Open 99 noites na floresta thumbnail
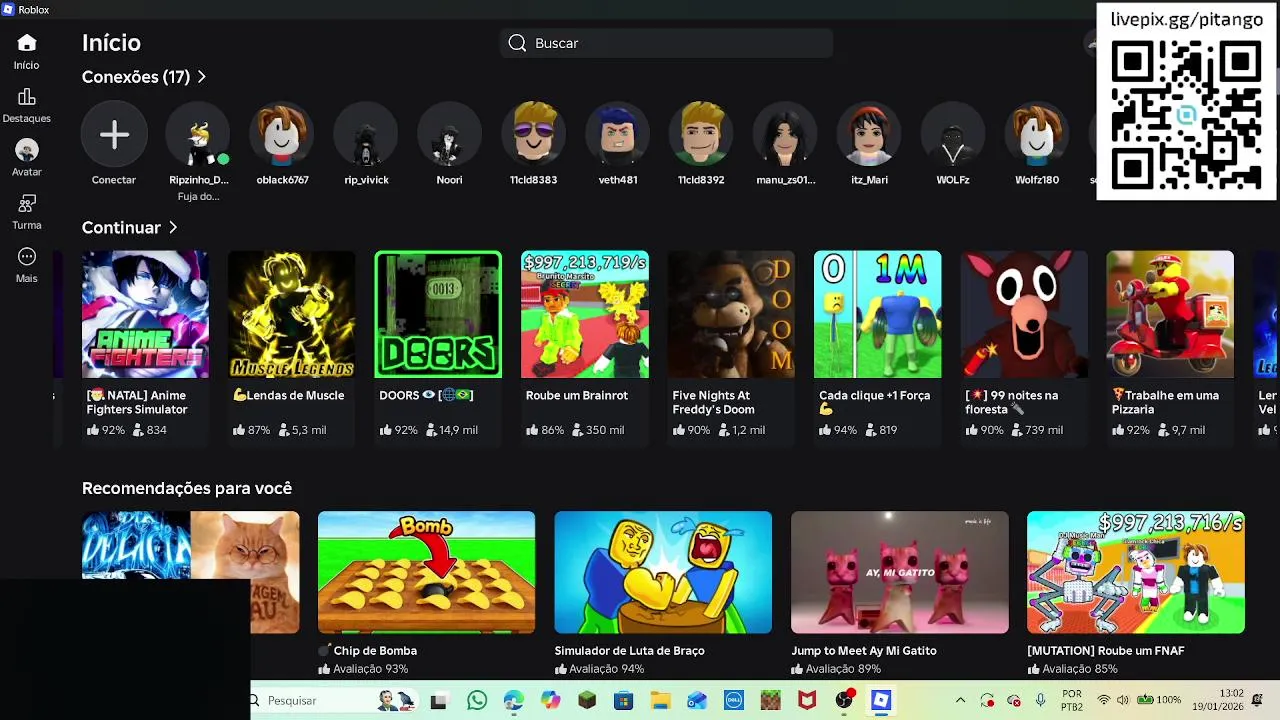The image size is (1280, 720). point(1024,314)
